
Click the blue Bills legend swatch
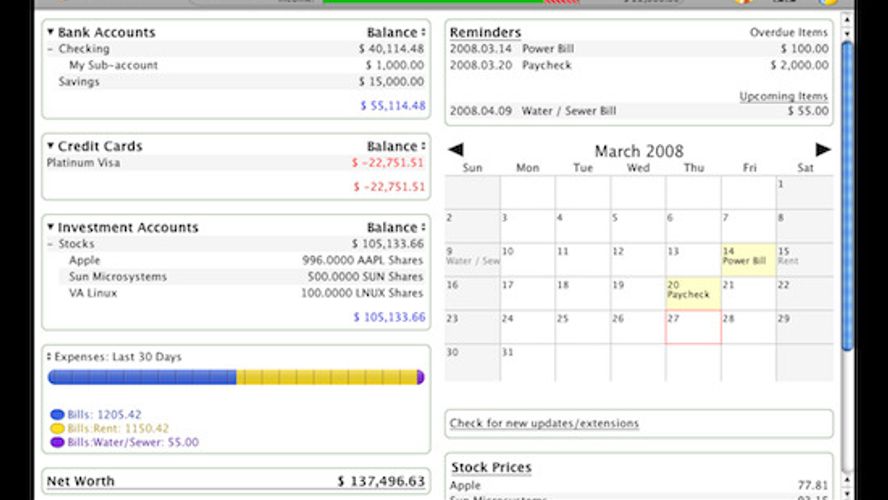(x=57, y=414)
